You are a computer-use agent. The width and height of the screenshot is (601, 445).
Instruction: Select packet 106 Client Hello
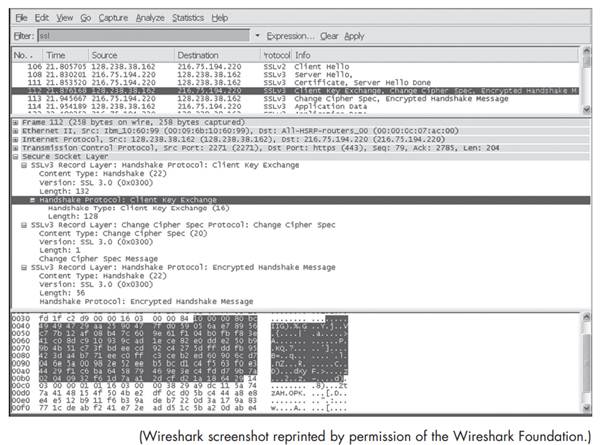pyautogui.click(x=295, y=67)
